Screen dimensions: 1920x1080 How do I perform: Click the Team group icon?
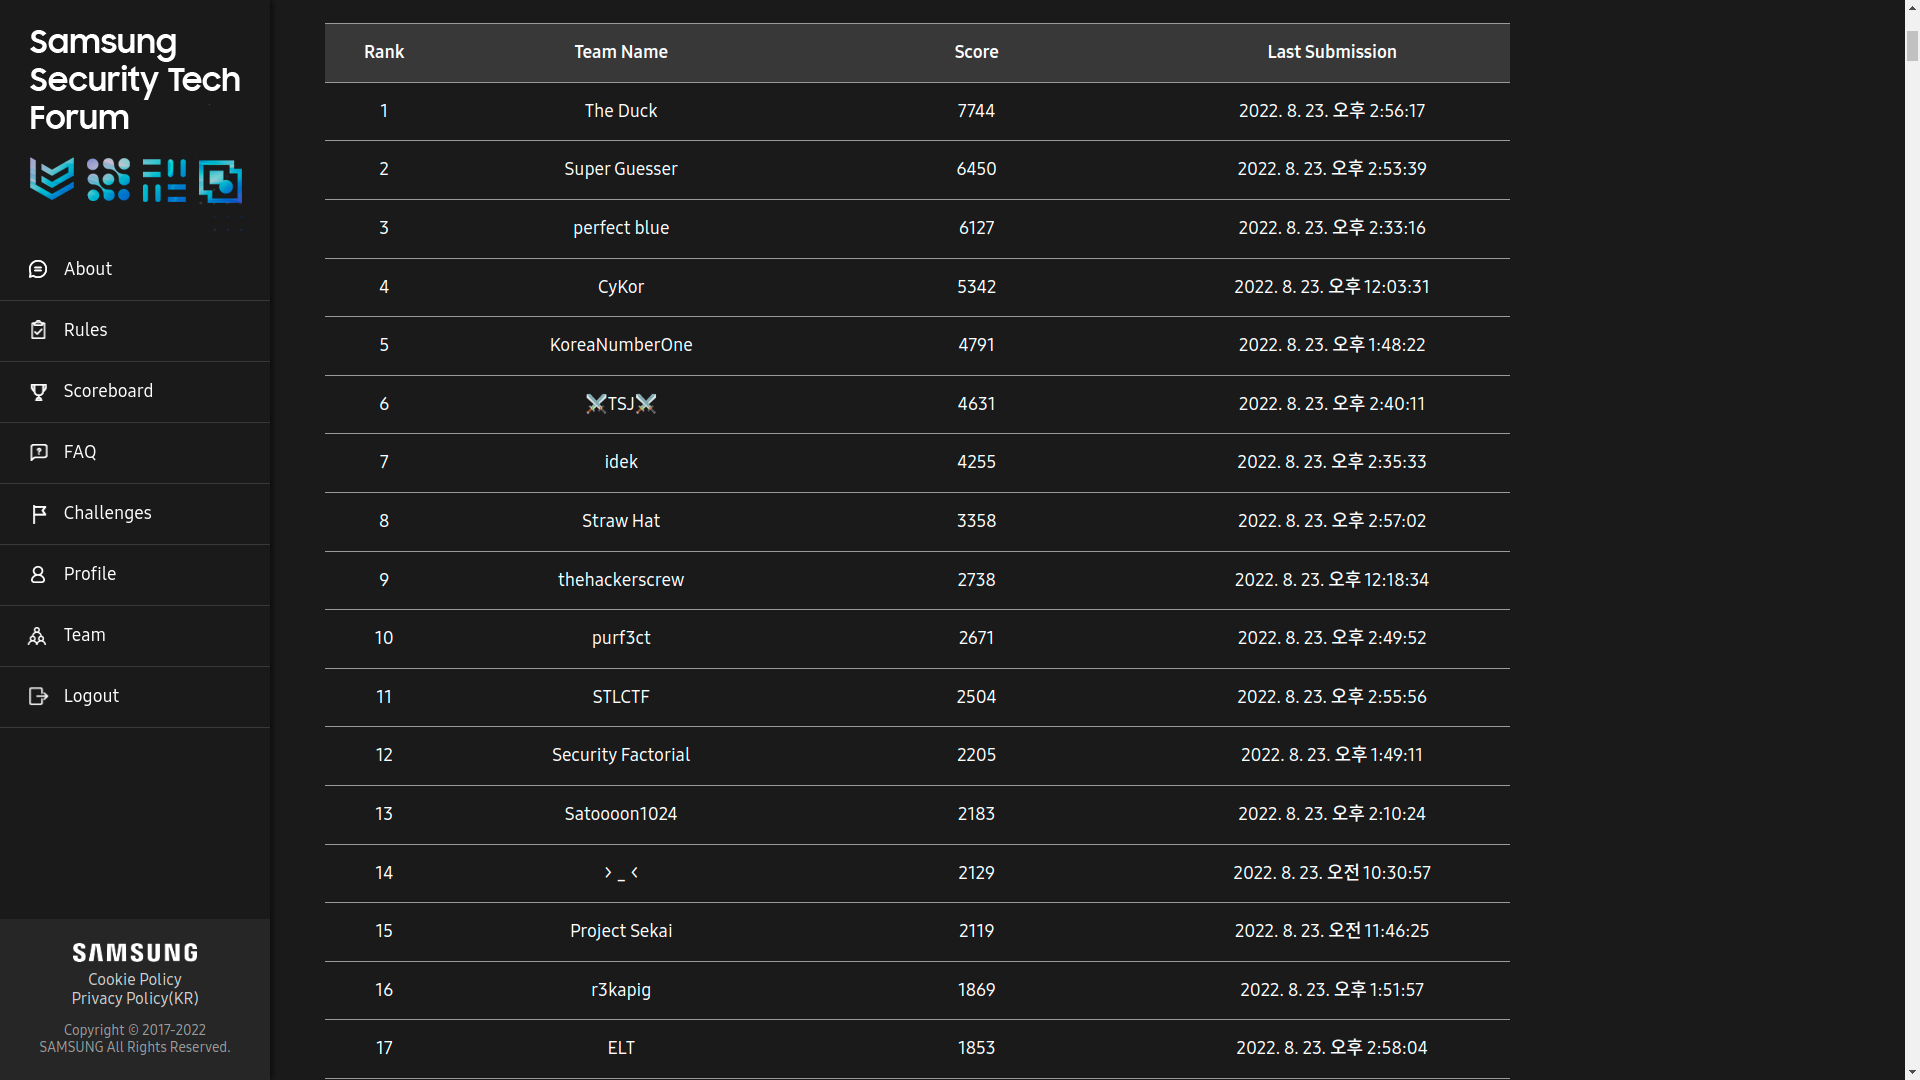(x=38, y=636)
